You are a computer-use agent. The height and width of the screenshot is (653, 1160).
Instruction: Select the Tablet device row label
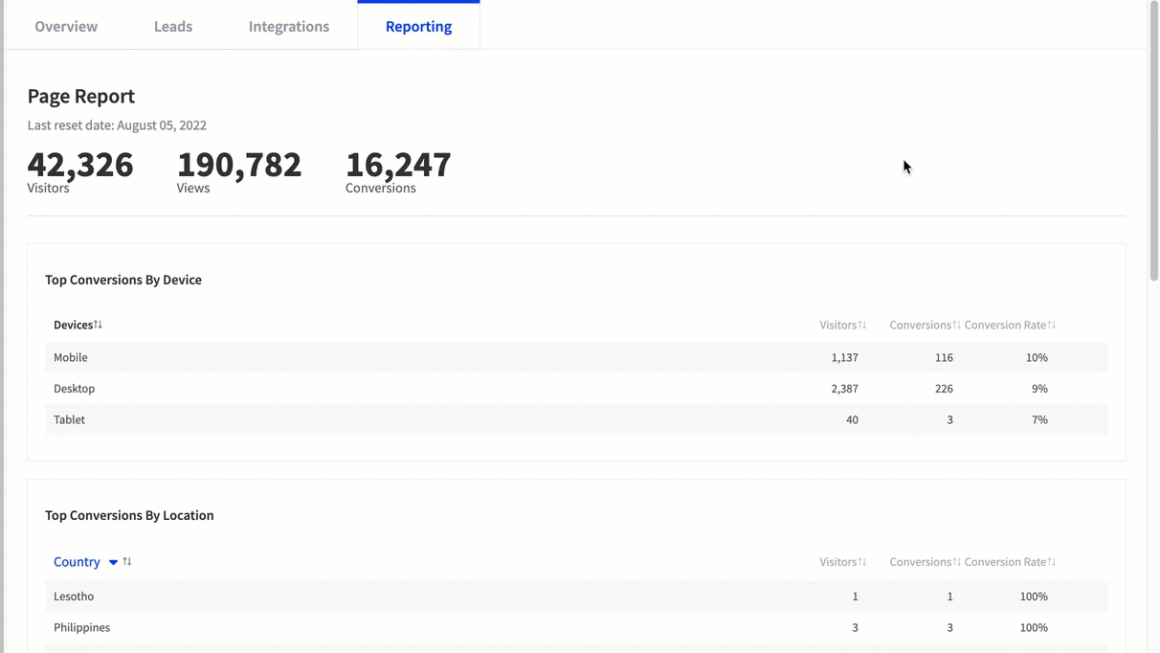tap(69, 419)
